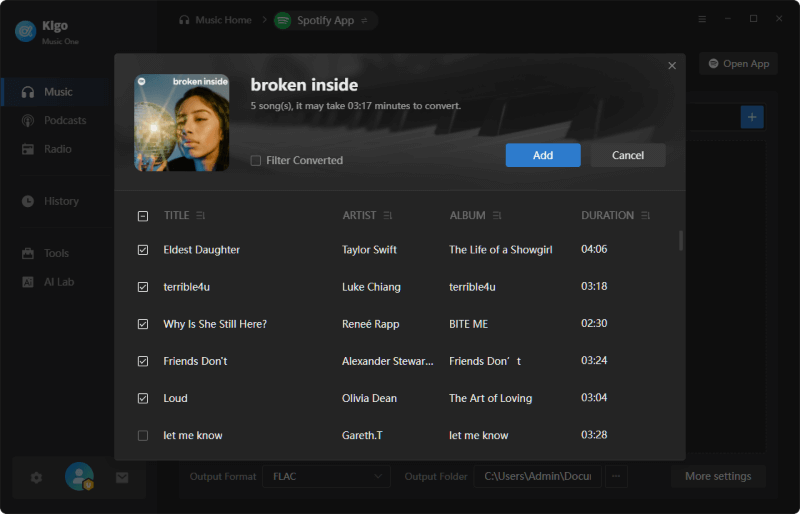800x514 pixels.
Task: Click the Open App button
Action: 738,64
